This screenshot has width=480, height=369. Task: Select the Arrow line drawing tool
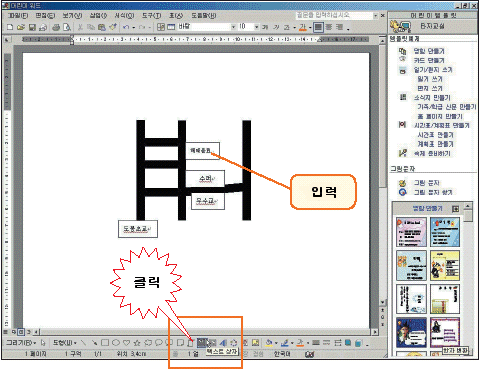(94, 342)
